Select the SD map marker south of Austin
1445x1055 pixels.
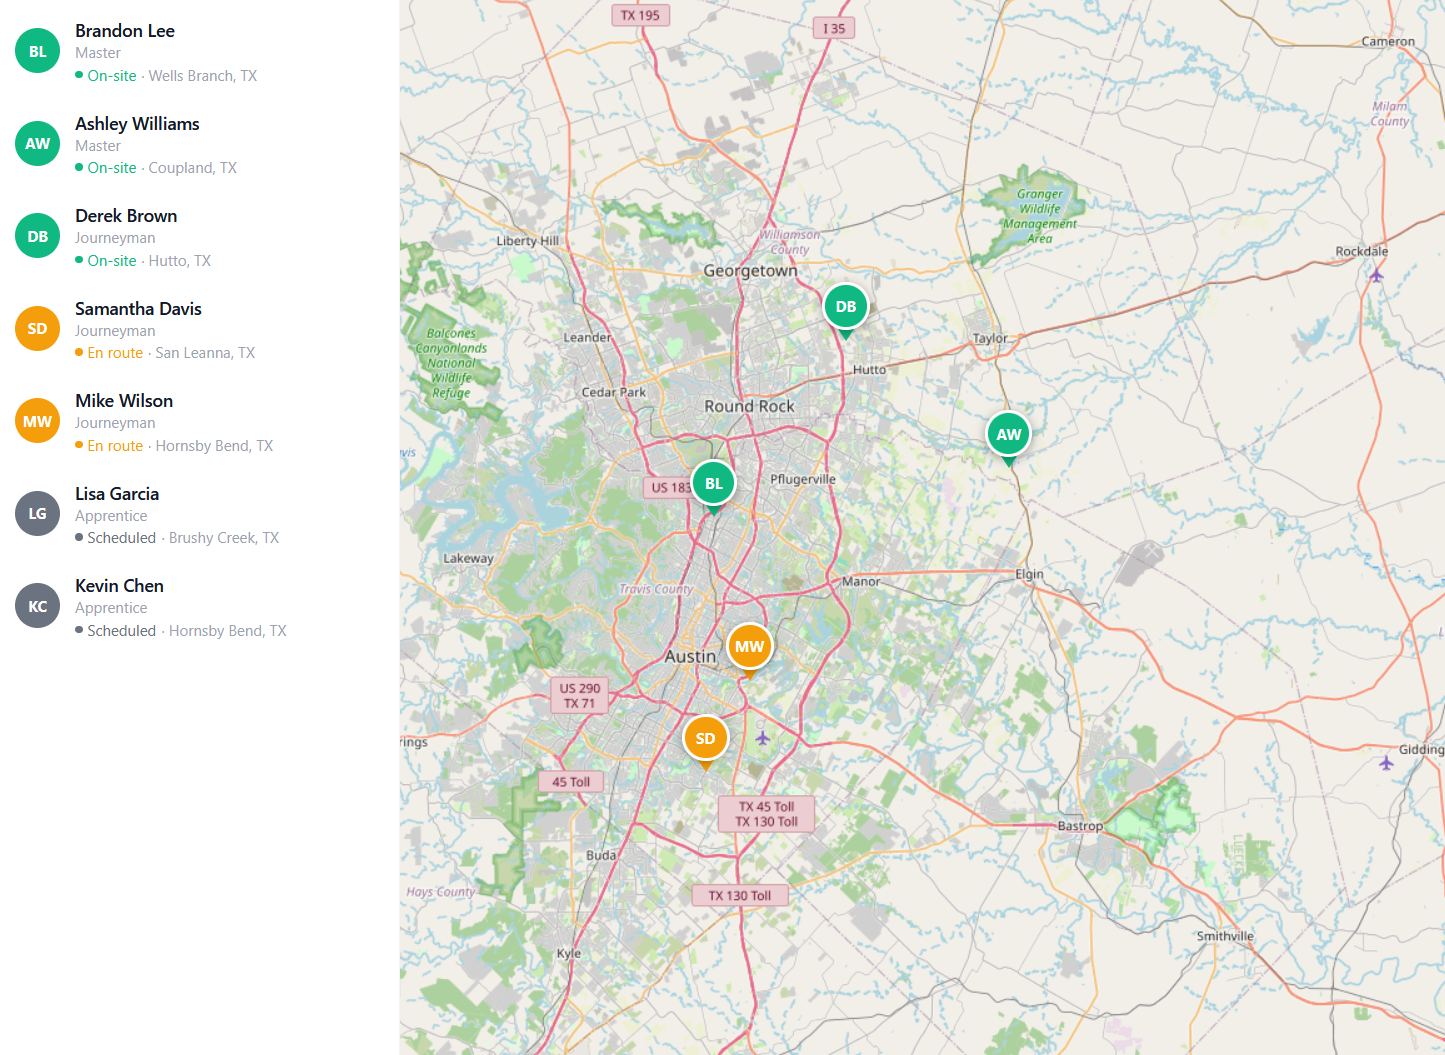pyautogui.click(x=705, y=739)
